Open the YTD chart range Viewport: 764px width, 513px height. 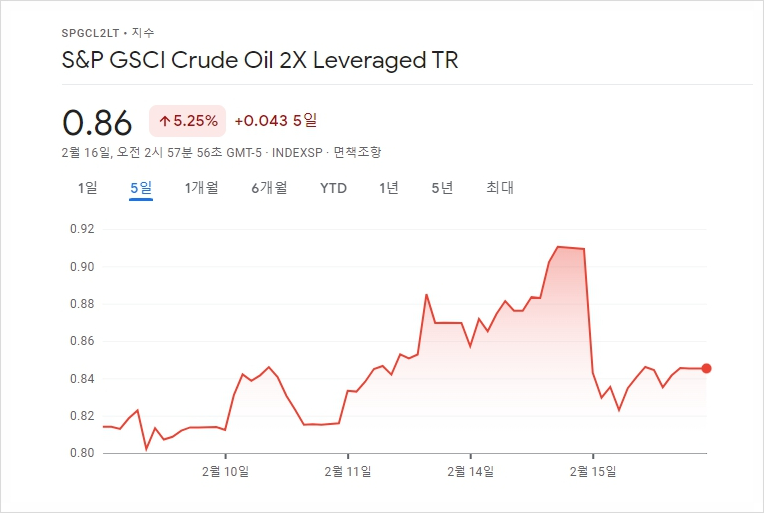pyautogui.click(x=333, y=188)
